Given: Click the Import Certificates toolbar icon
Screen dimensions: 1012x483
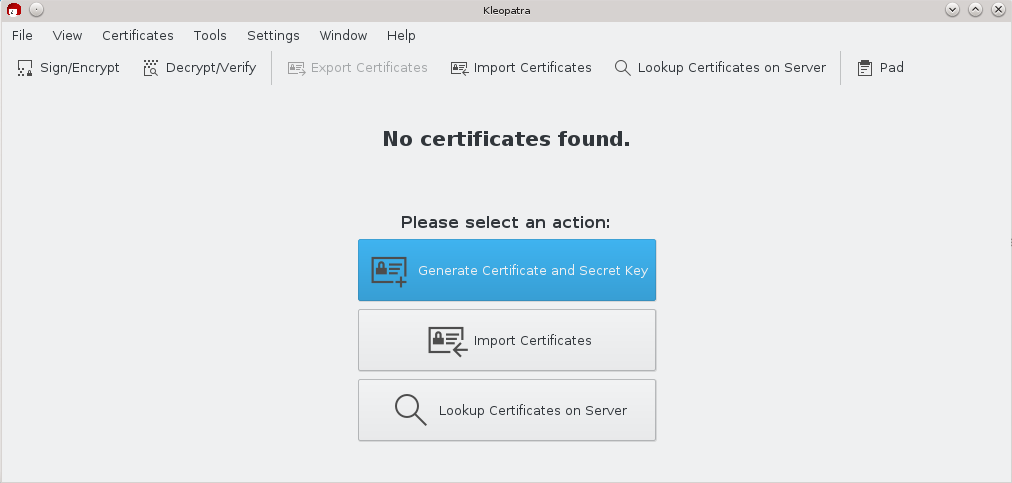Looking at the screenshot, I should pyautogui.click(x=459, y=68).
